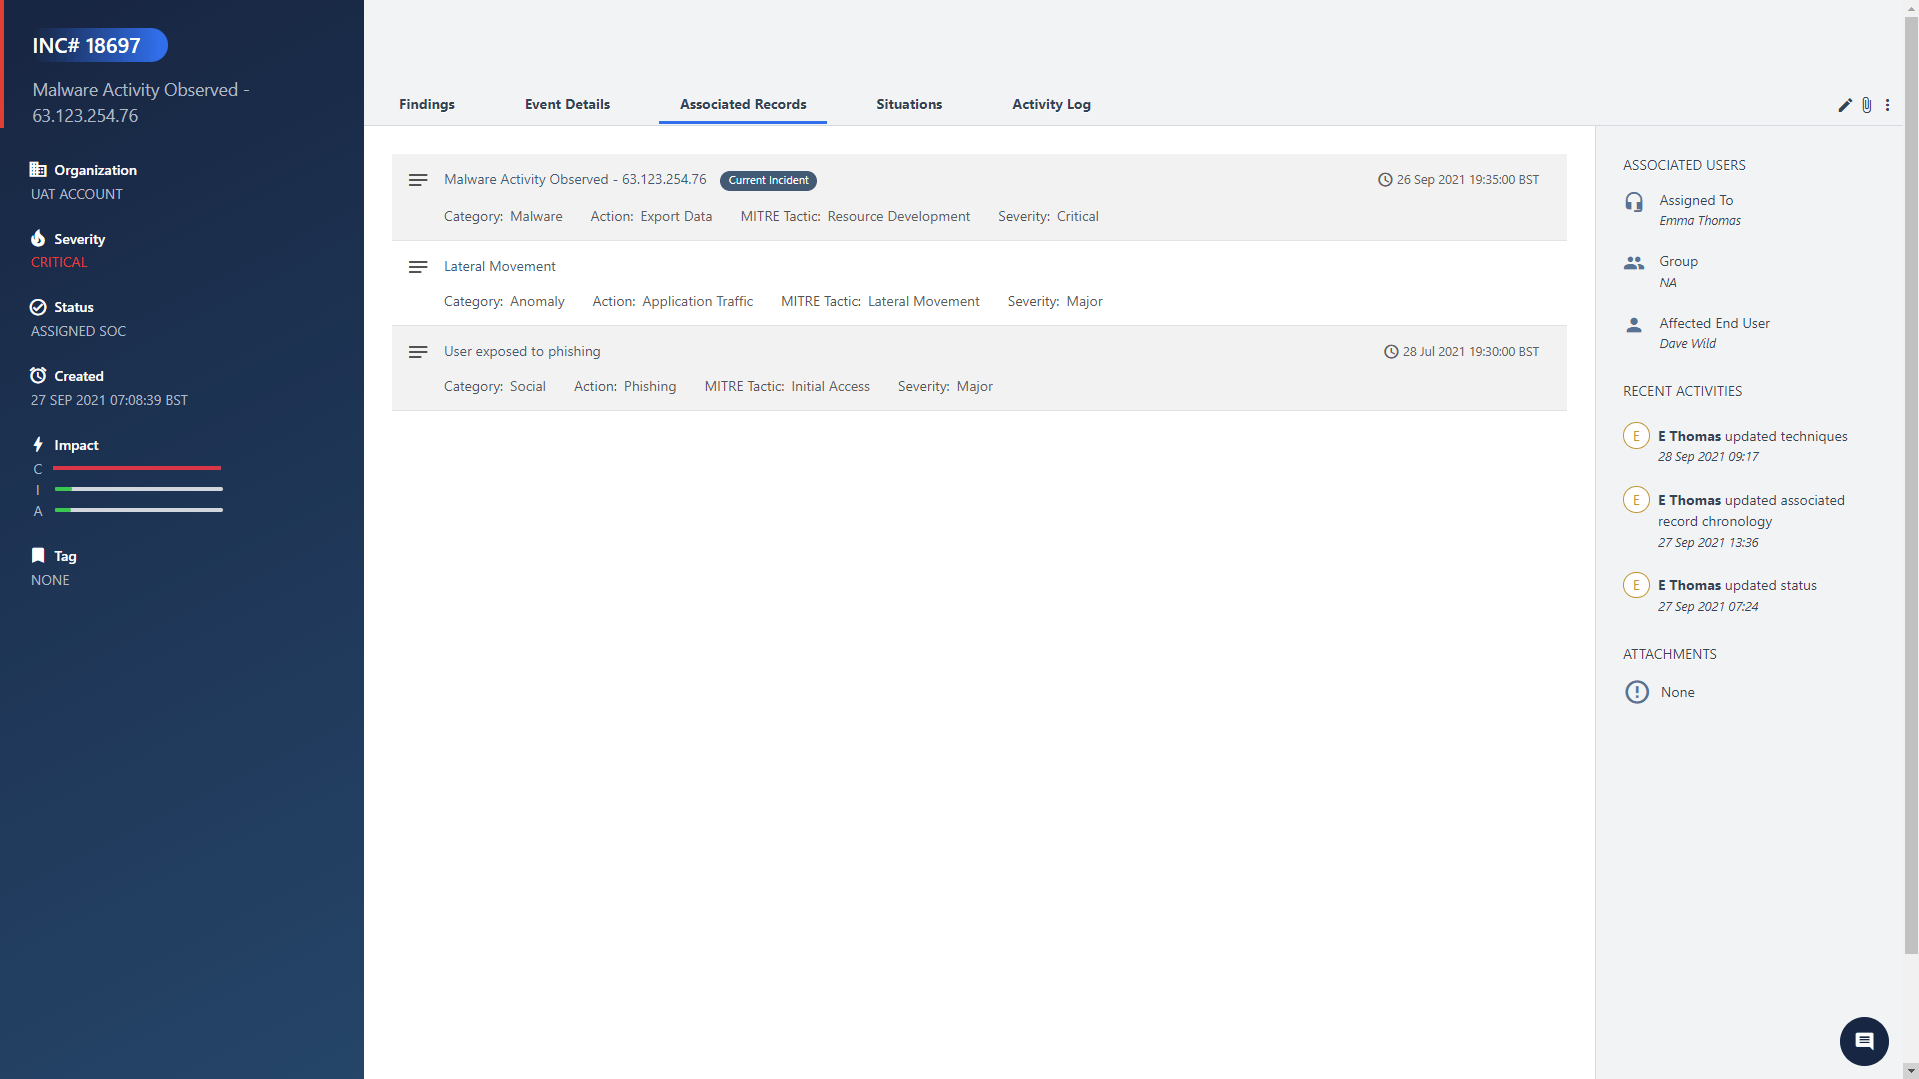Open attachments via paperclip icon

click(1866, 105)
